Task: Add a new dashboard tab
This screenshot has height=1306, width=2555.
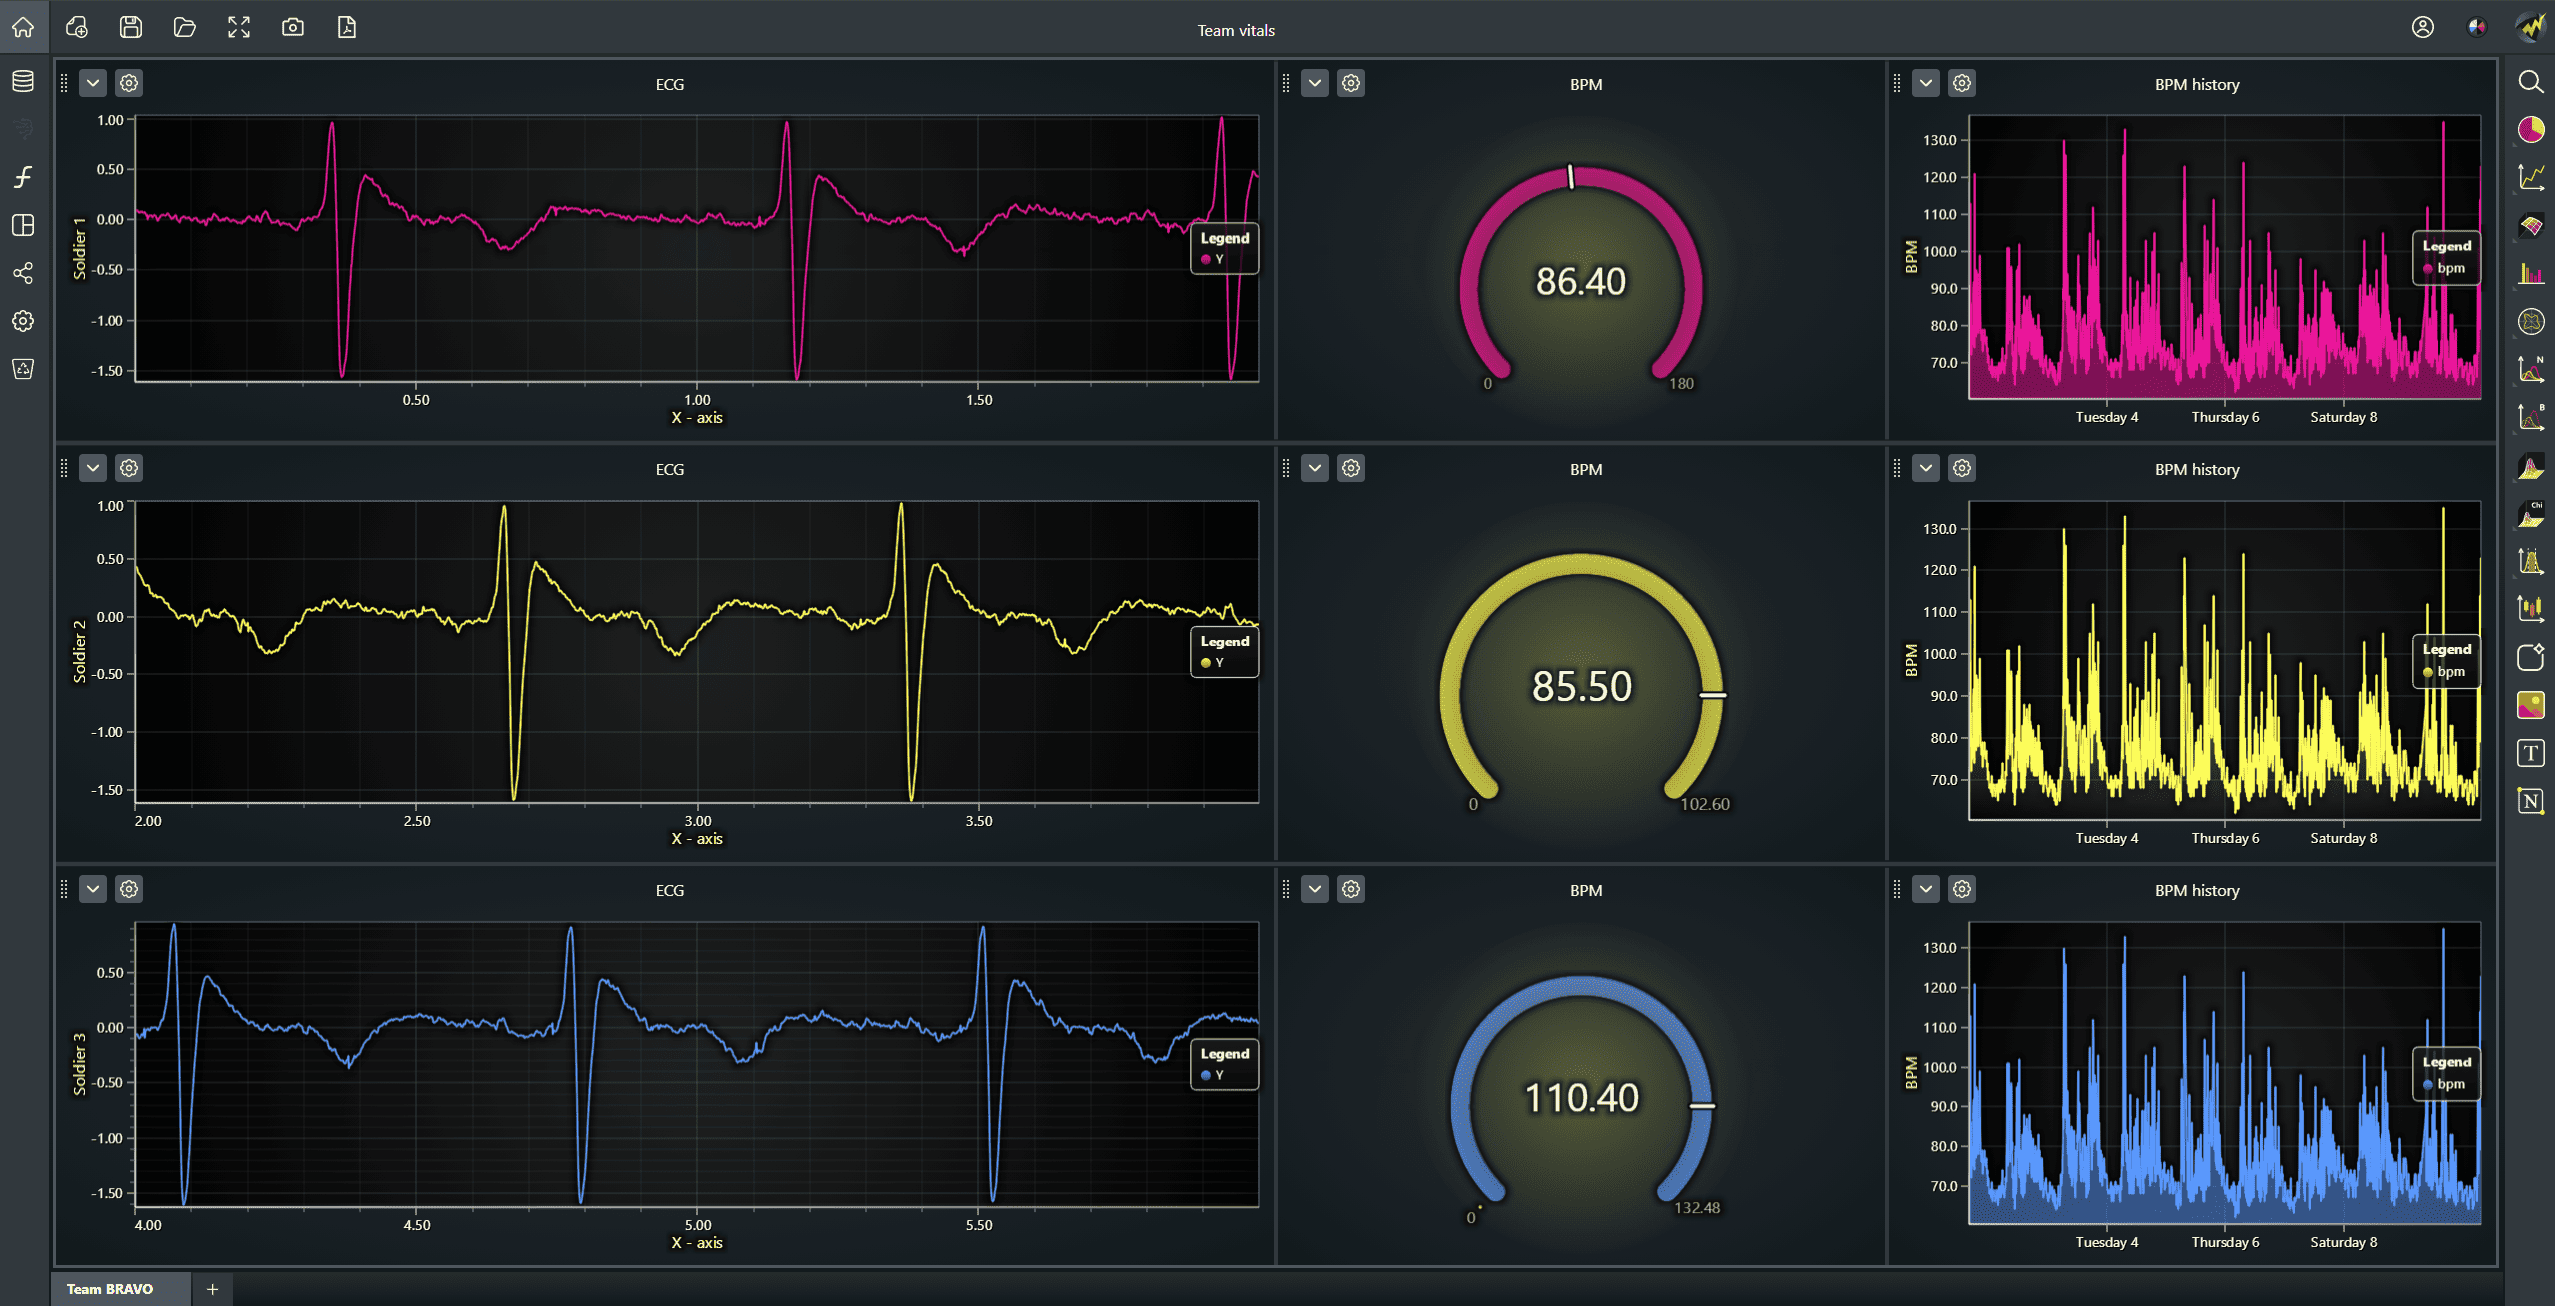Action: (212, 1289)
